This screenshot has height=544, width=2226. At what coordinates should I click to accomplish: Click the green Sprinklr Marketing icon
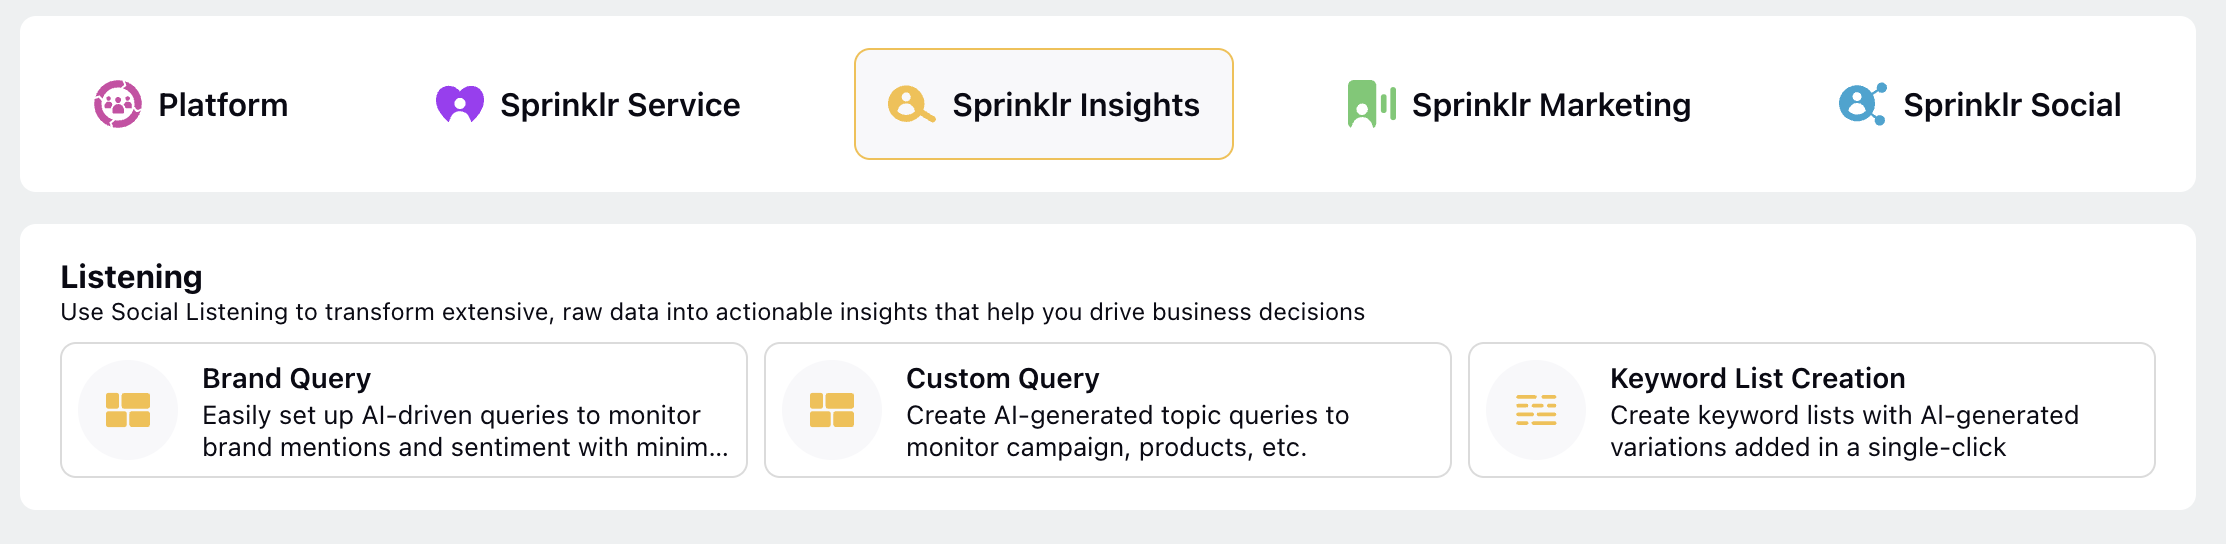tap(1372, 104)
